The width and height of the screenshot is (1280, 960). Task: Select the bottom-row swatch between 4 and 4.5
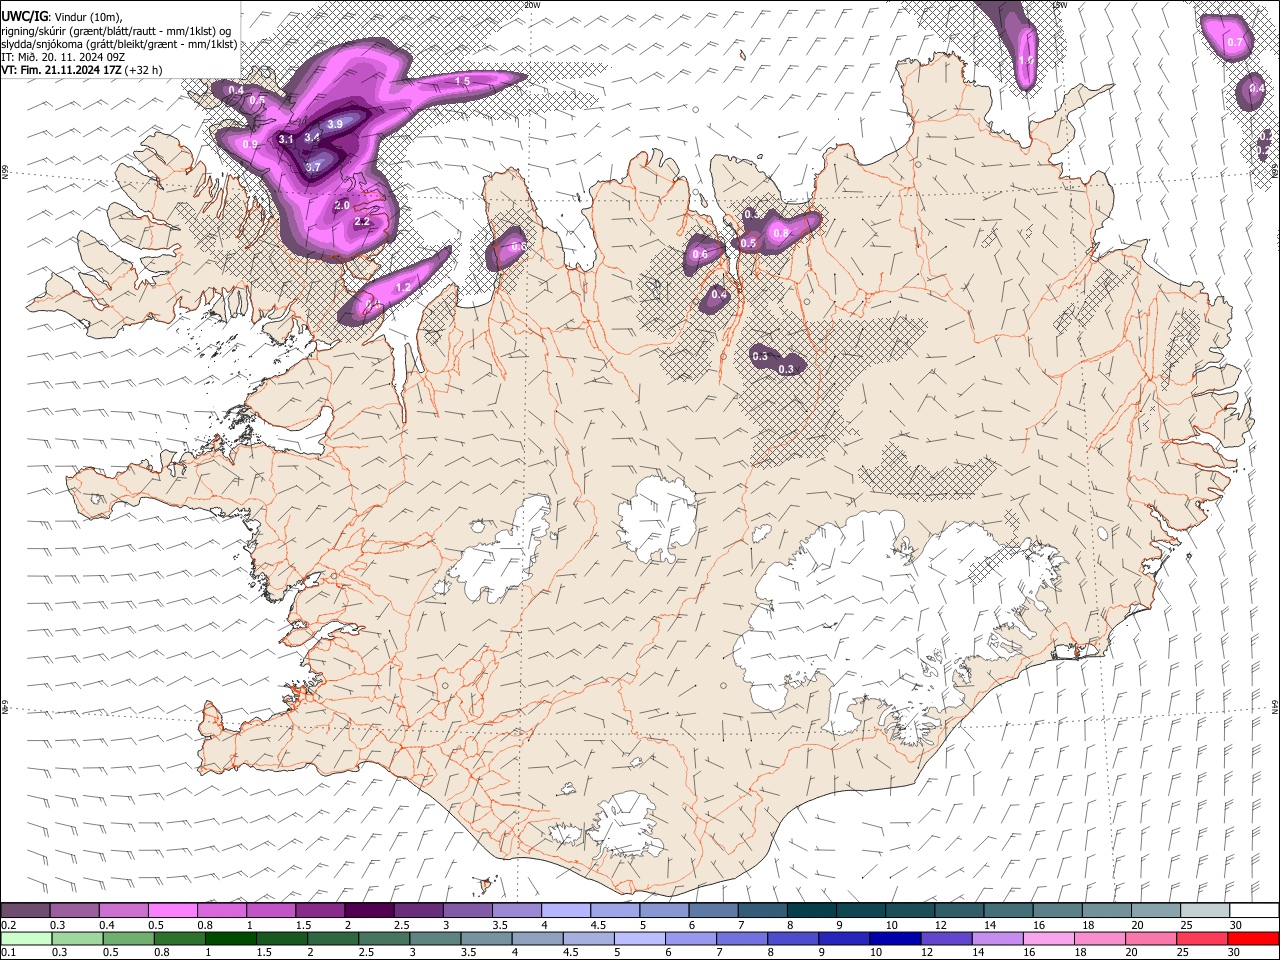536,938
